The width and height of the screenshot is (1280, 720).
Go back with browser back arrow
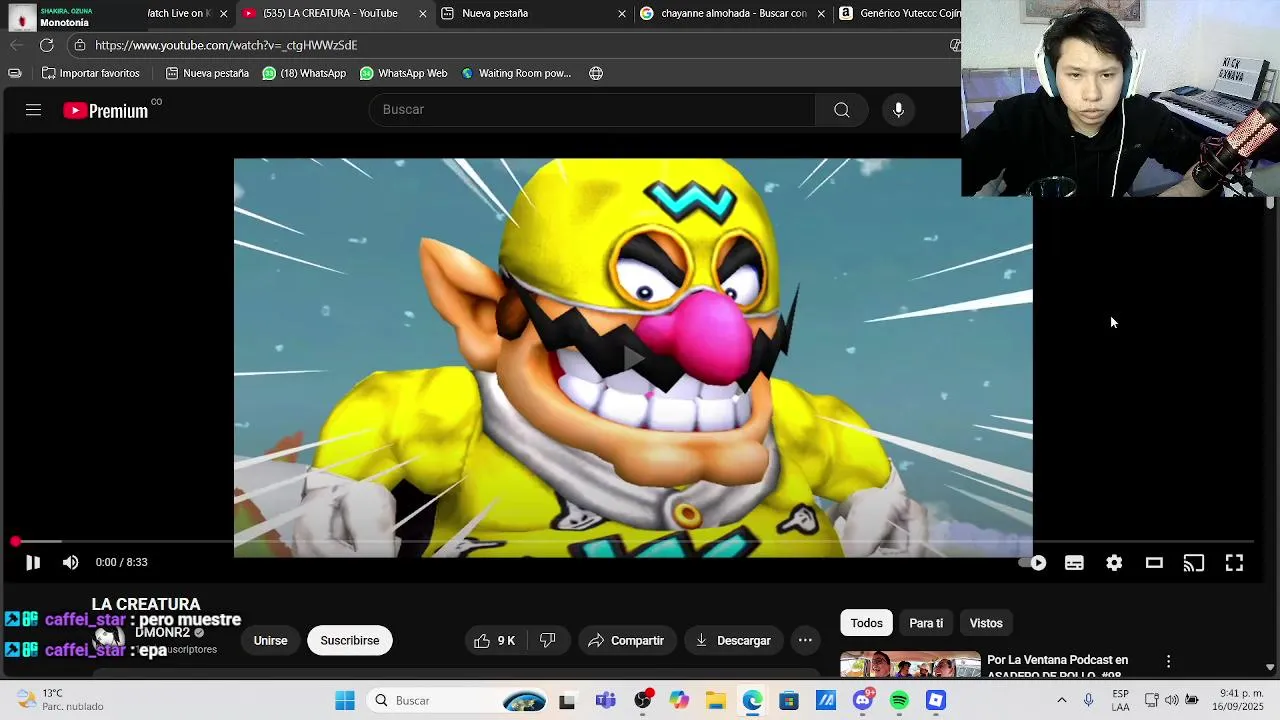pos(16,45)
